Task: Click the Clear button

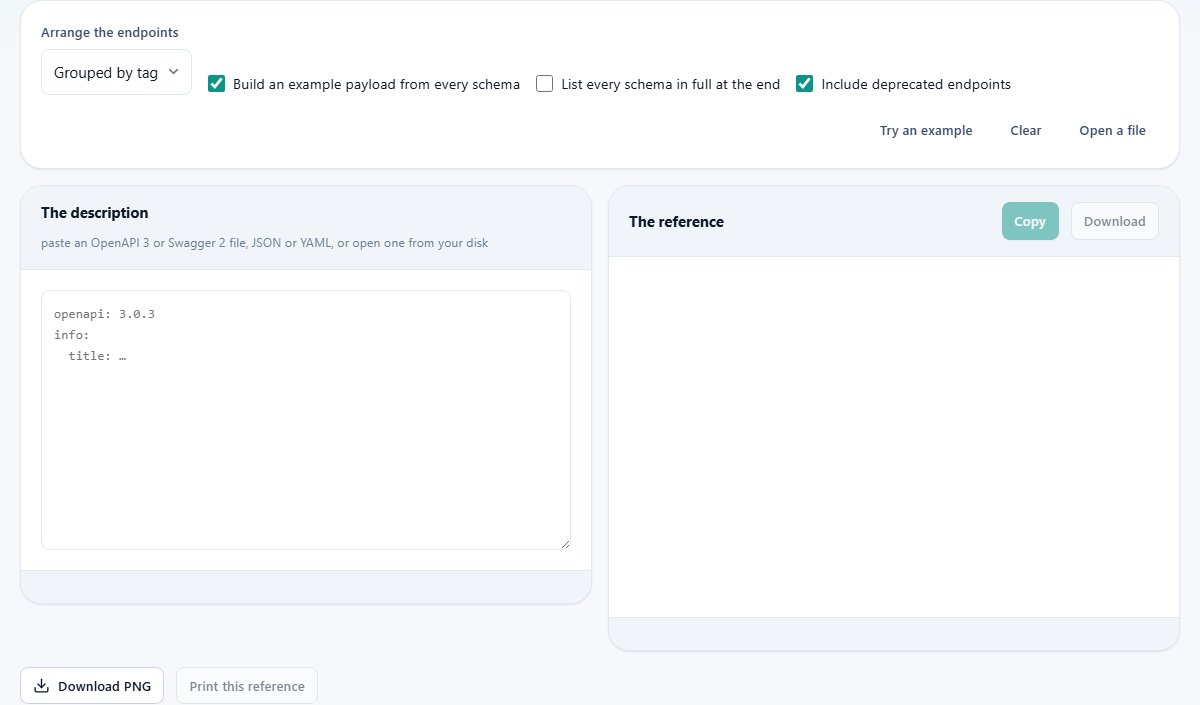Action: click(1026, 131)
